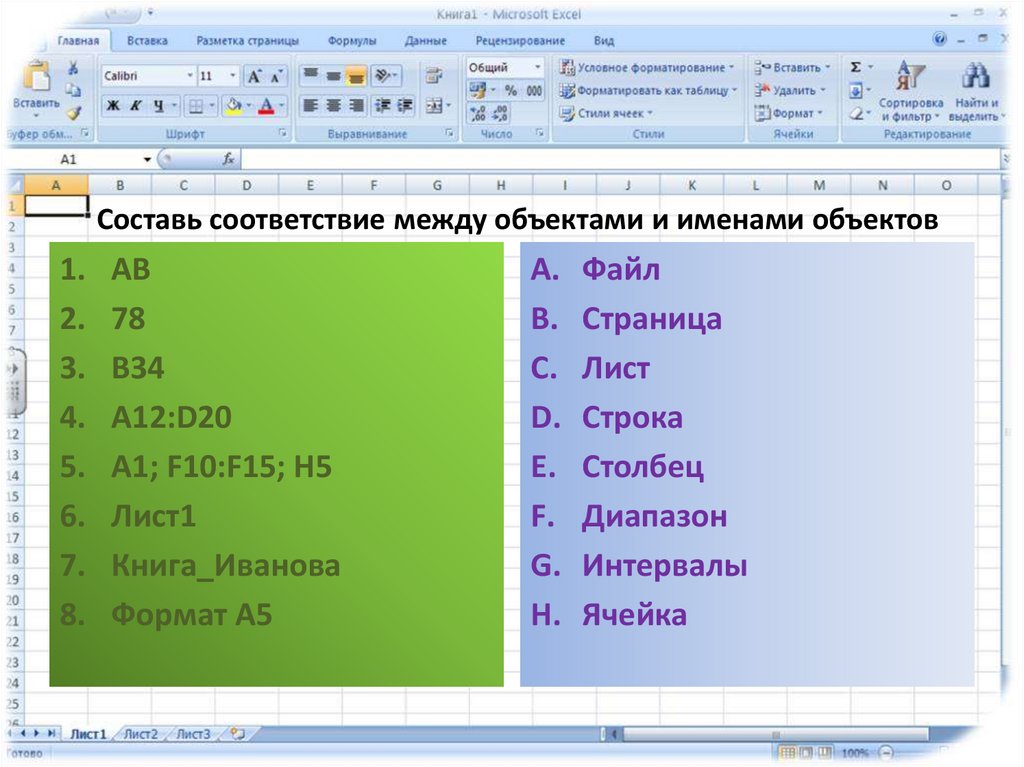Open the Шрифт group dialog launcher
This screenshot has width=1024, height=767.
point(283,133)
